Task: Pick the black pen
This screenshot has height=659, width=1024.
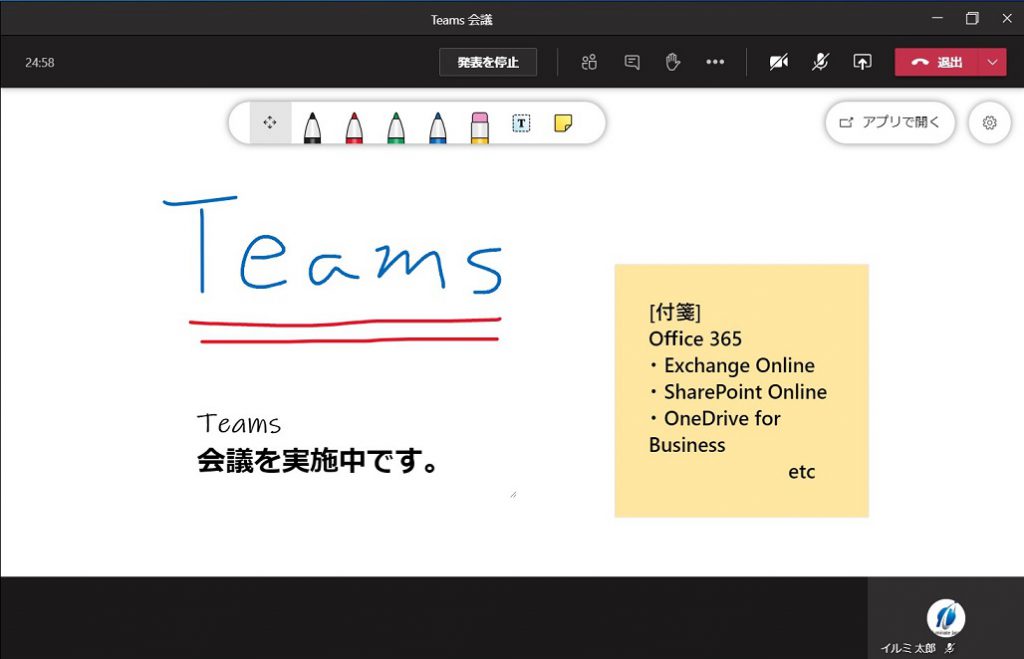Action: click(x=312, y=127)
